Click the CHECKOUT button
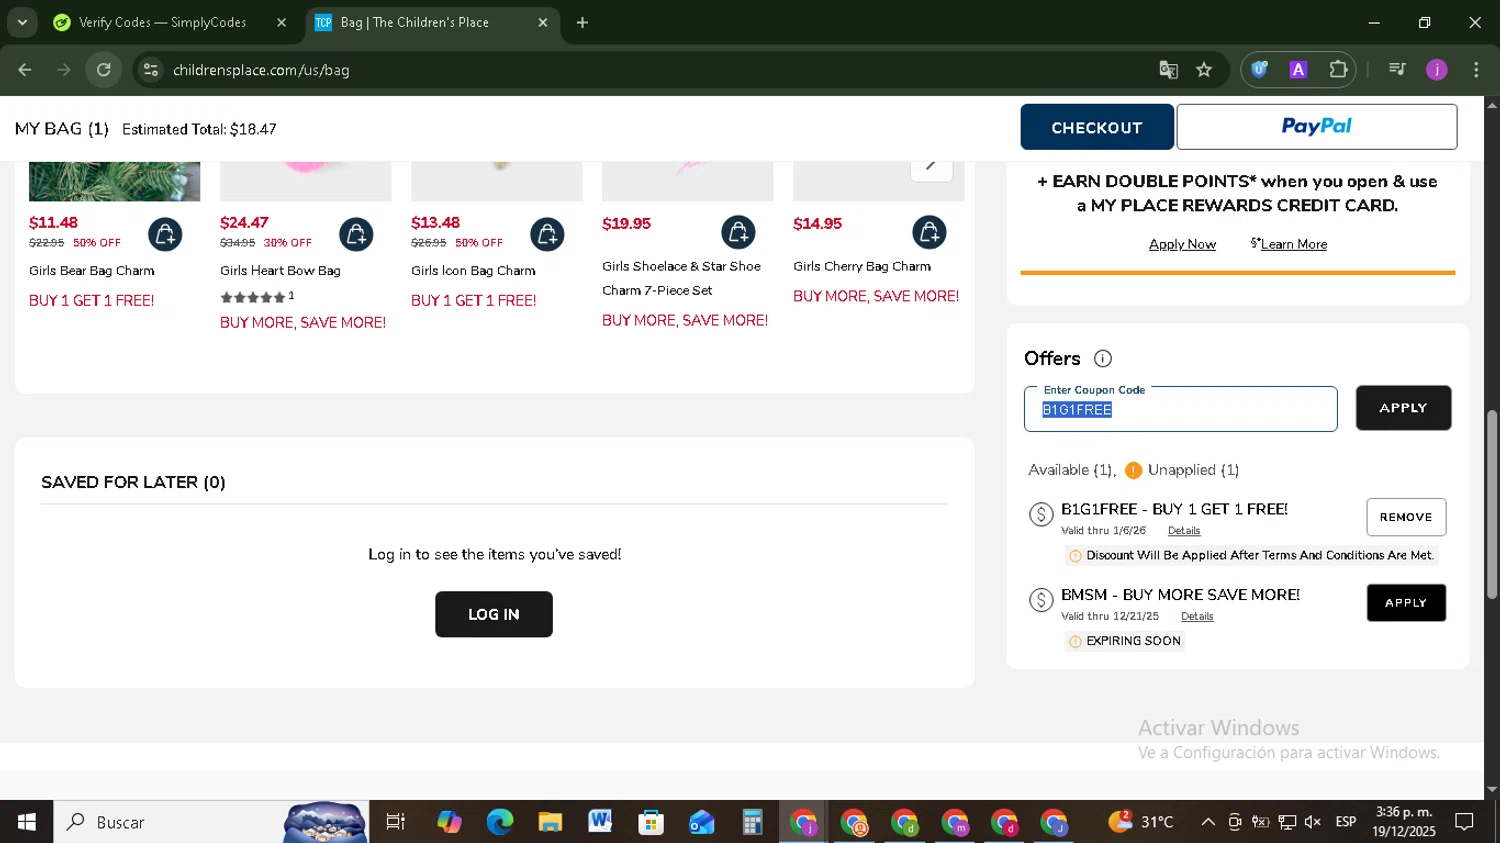This screenshot has height=843, width=1500. pos(1097,127)
